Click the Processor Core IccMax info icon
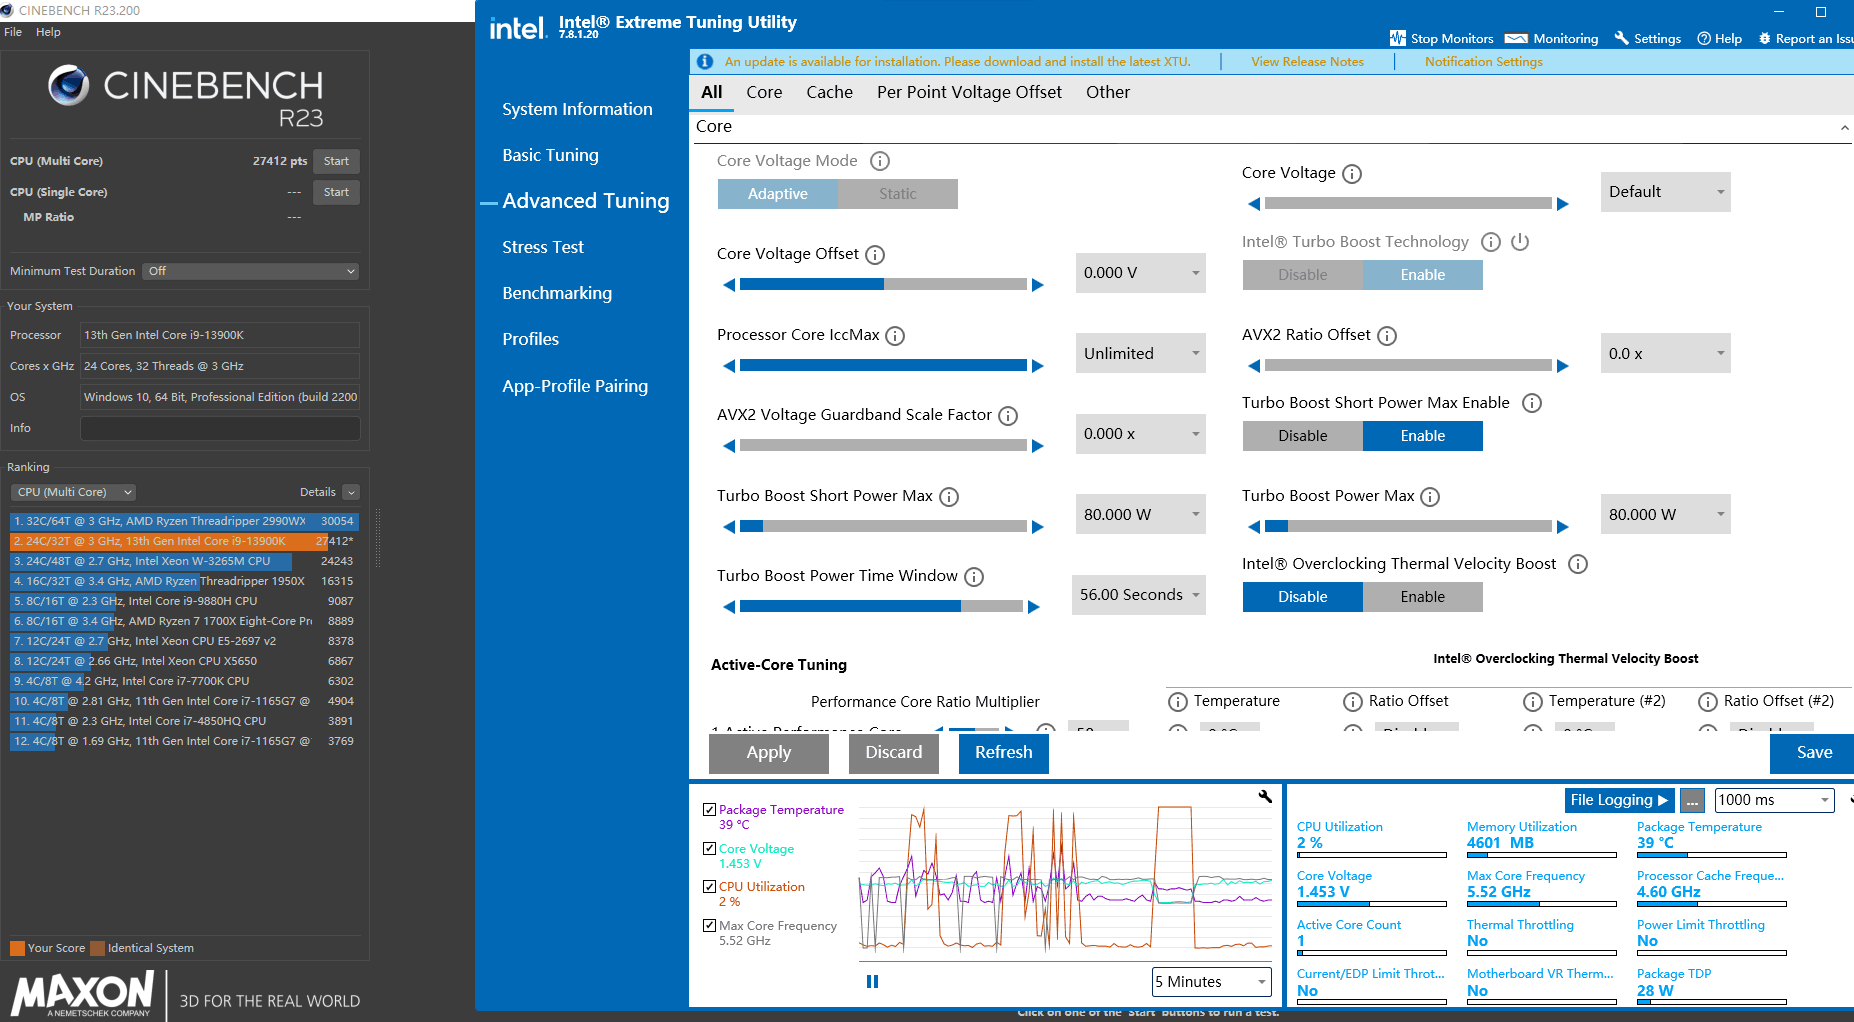Screen dimensions: 1854x1022 [x=895, y=336]
